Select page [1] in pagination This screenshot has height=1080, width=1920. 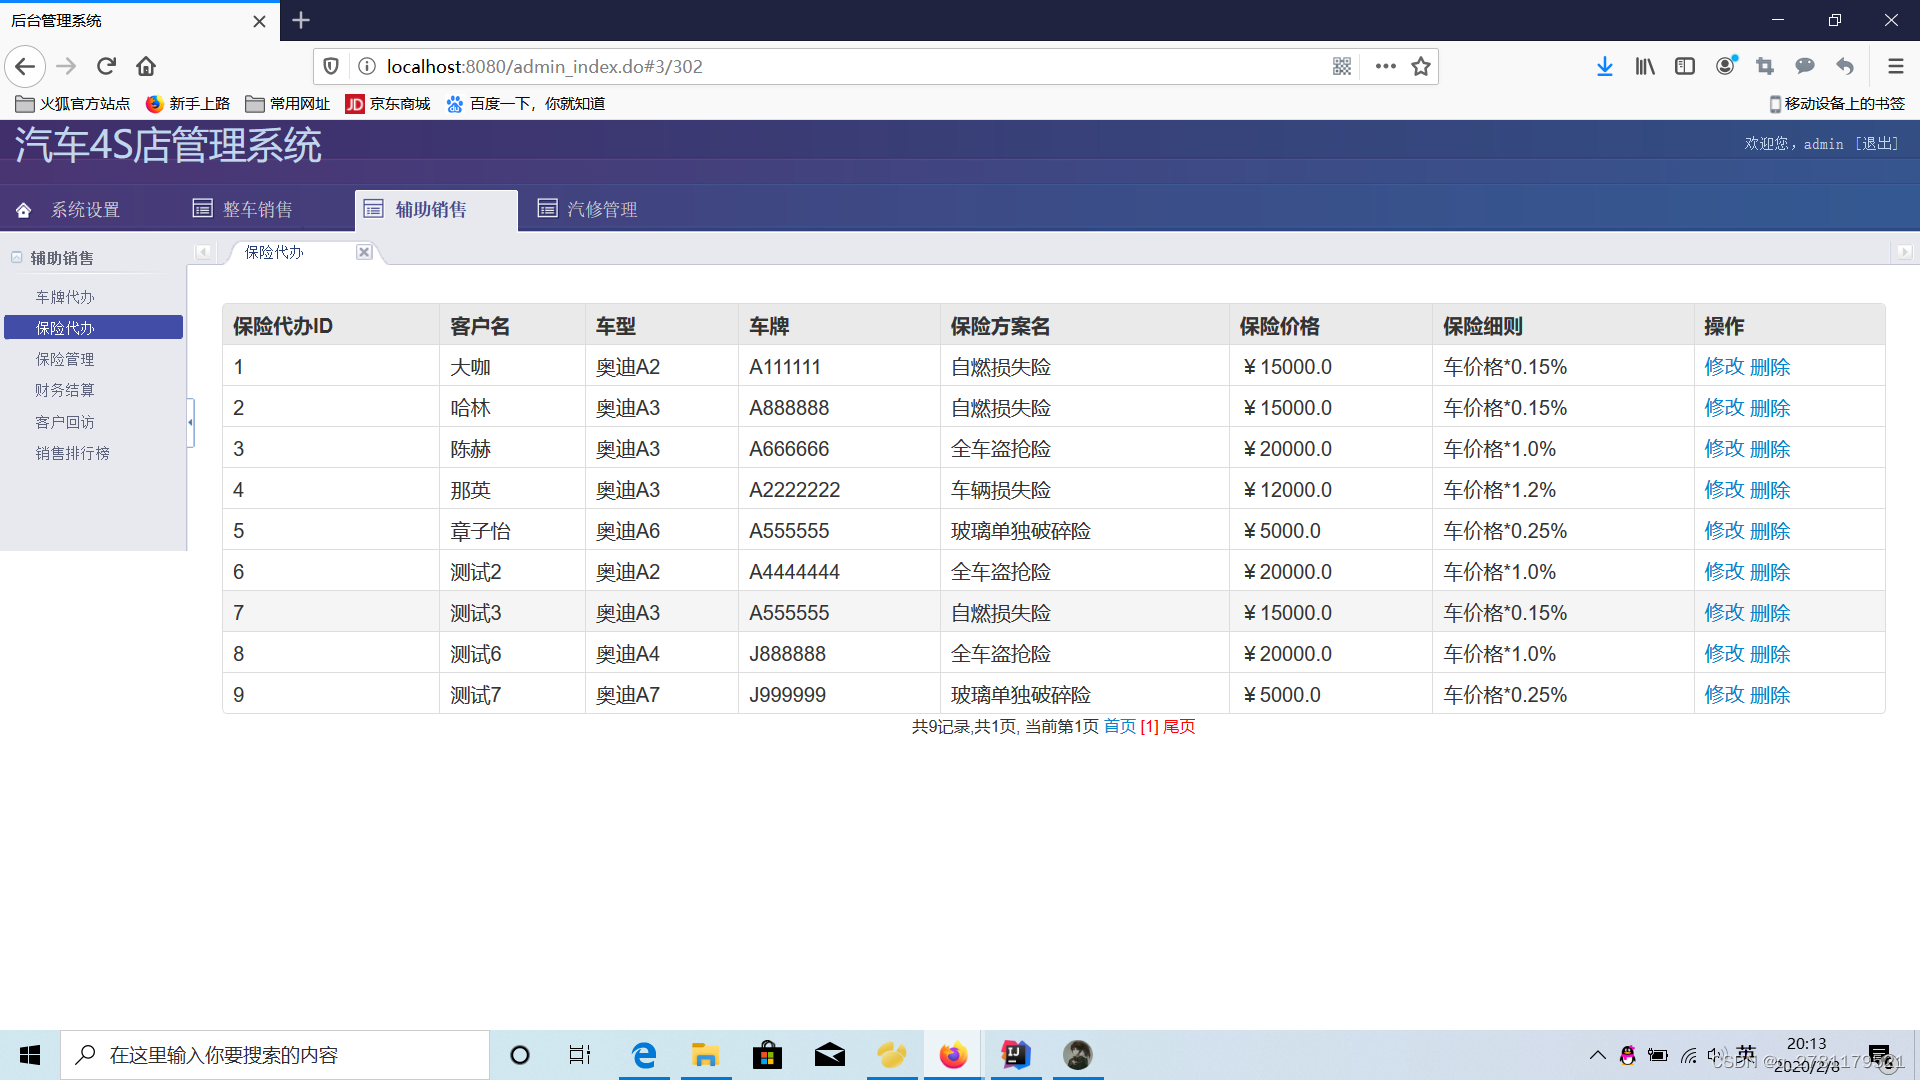coord(1149,726)
